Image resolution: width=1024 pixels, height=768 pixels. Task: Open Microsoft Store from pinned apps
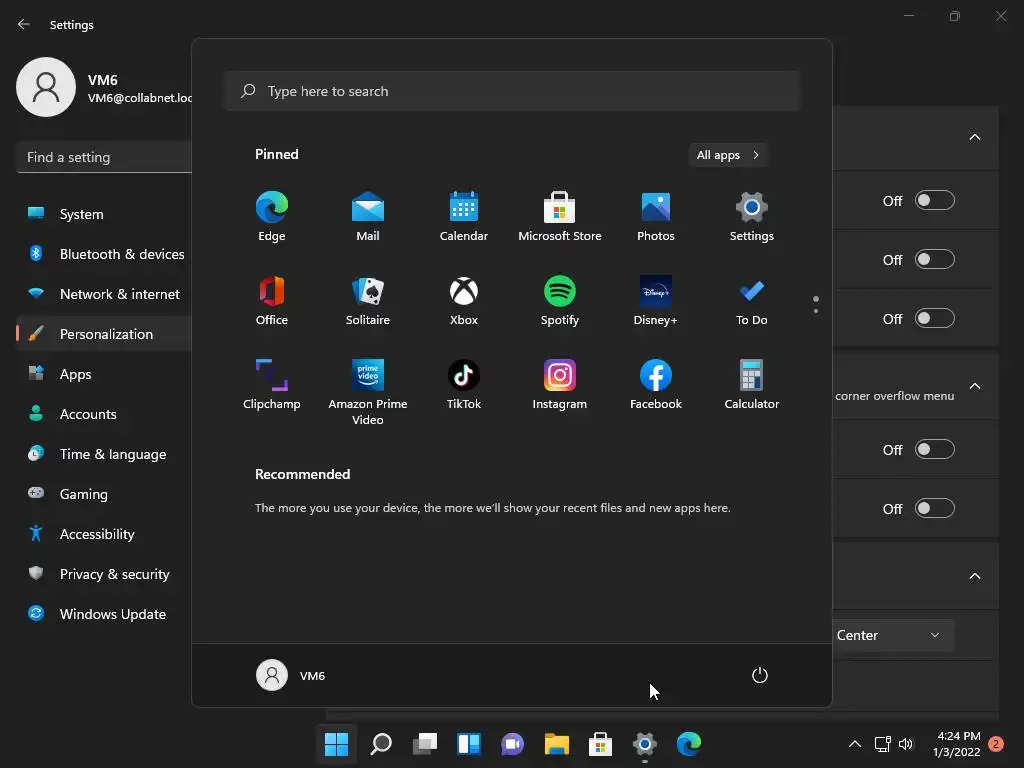[560, 216]
